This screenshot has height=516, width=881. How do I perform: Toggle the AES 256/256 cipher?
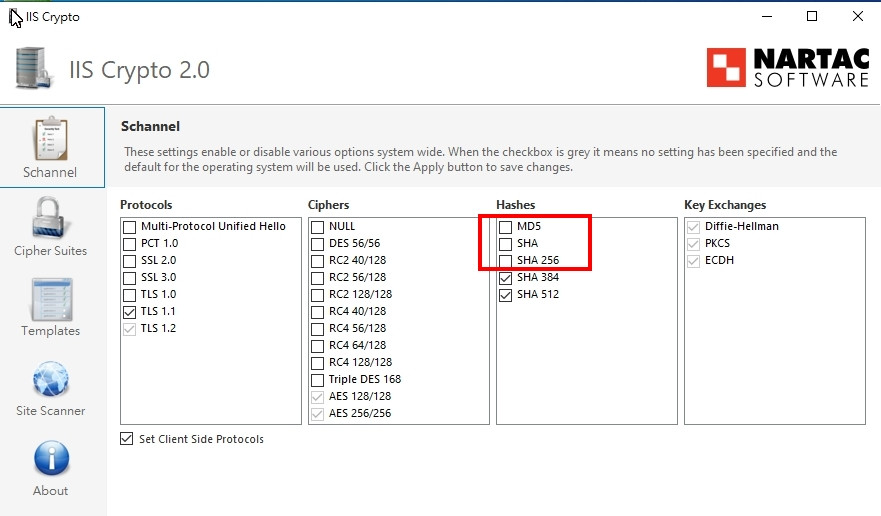[317, 414]
